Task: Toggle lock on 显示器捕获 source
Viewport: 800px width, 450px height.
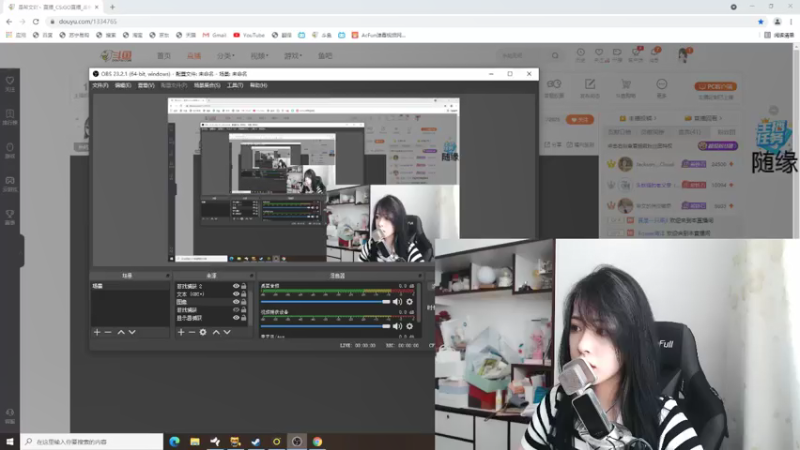Action: 244,318
